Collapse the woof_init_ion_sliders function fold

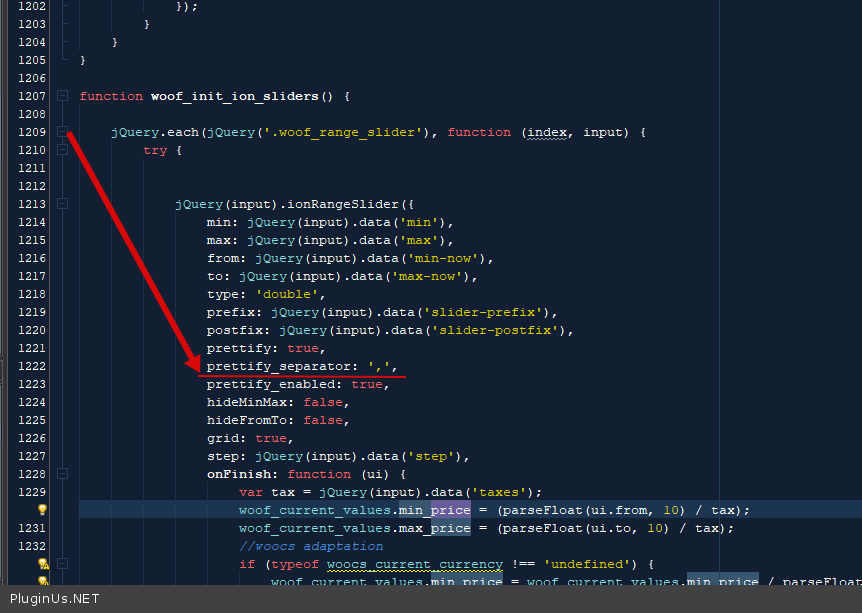coord(62,96)
